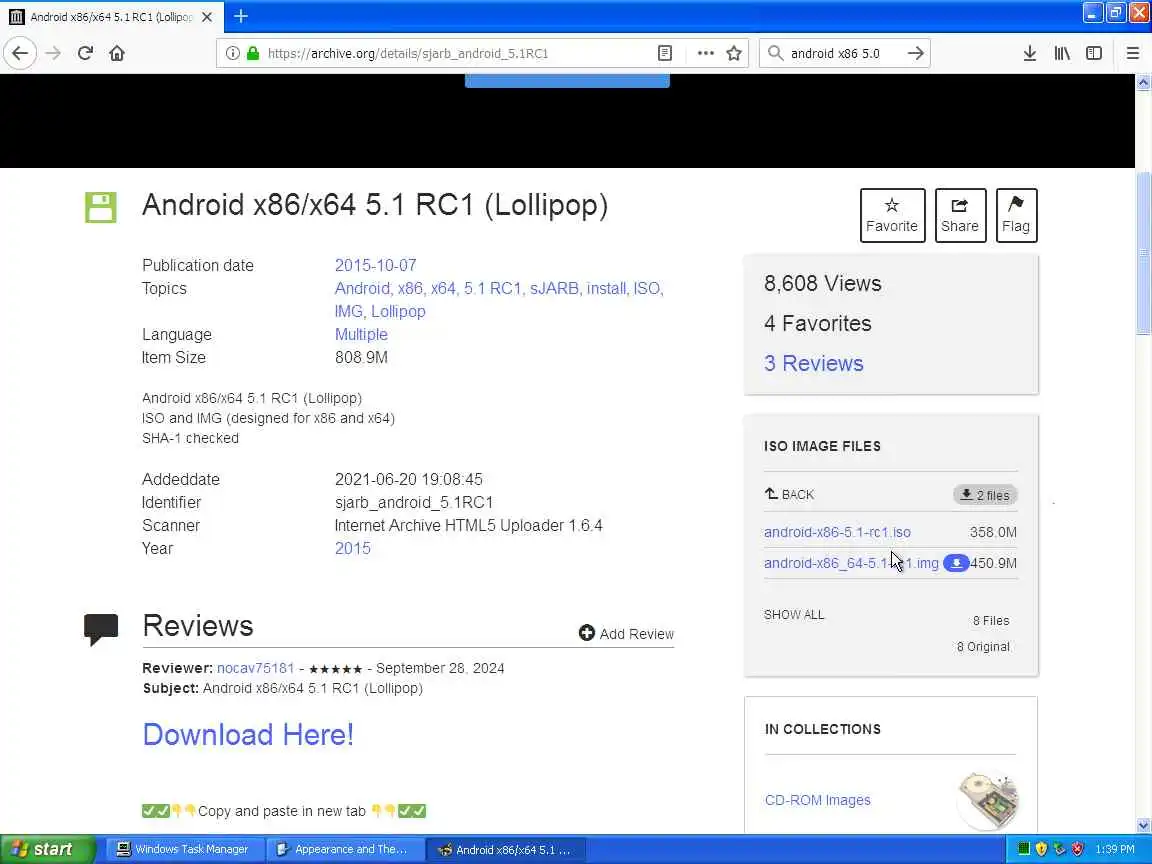Click the search magnifier icon
1152x864 pixels.
click(x=775, y=53)
